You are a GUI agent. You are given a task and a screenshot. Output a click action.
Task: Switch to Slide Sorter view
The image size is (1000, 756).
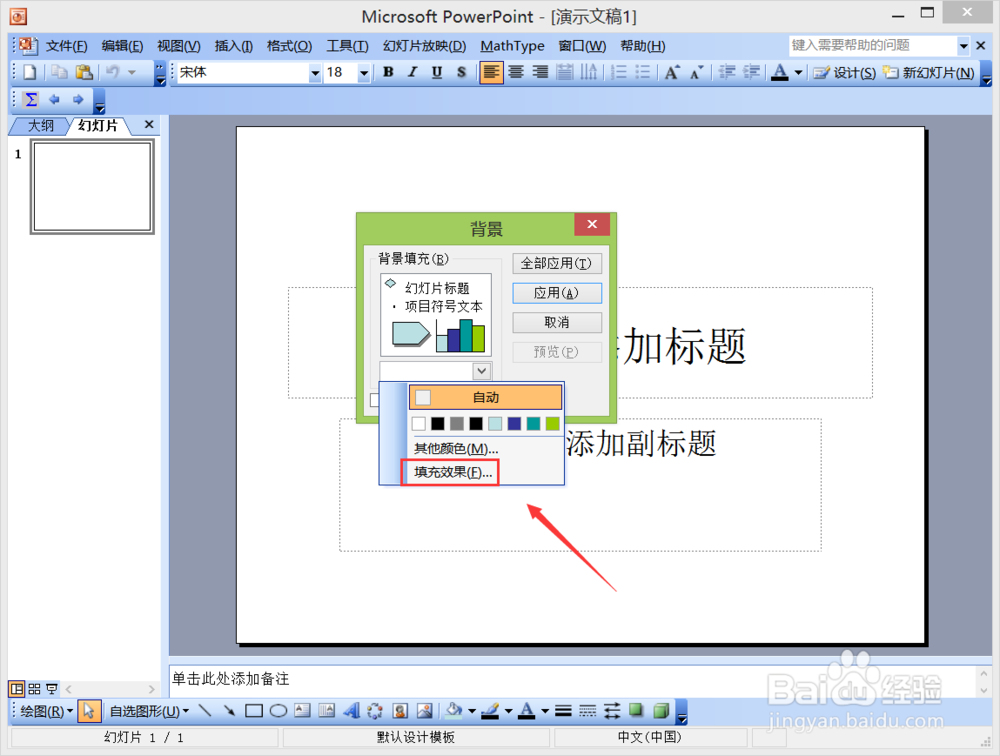34,689
